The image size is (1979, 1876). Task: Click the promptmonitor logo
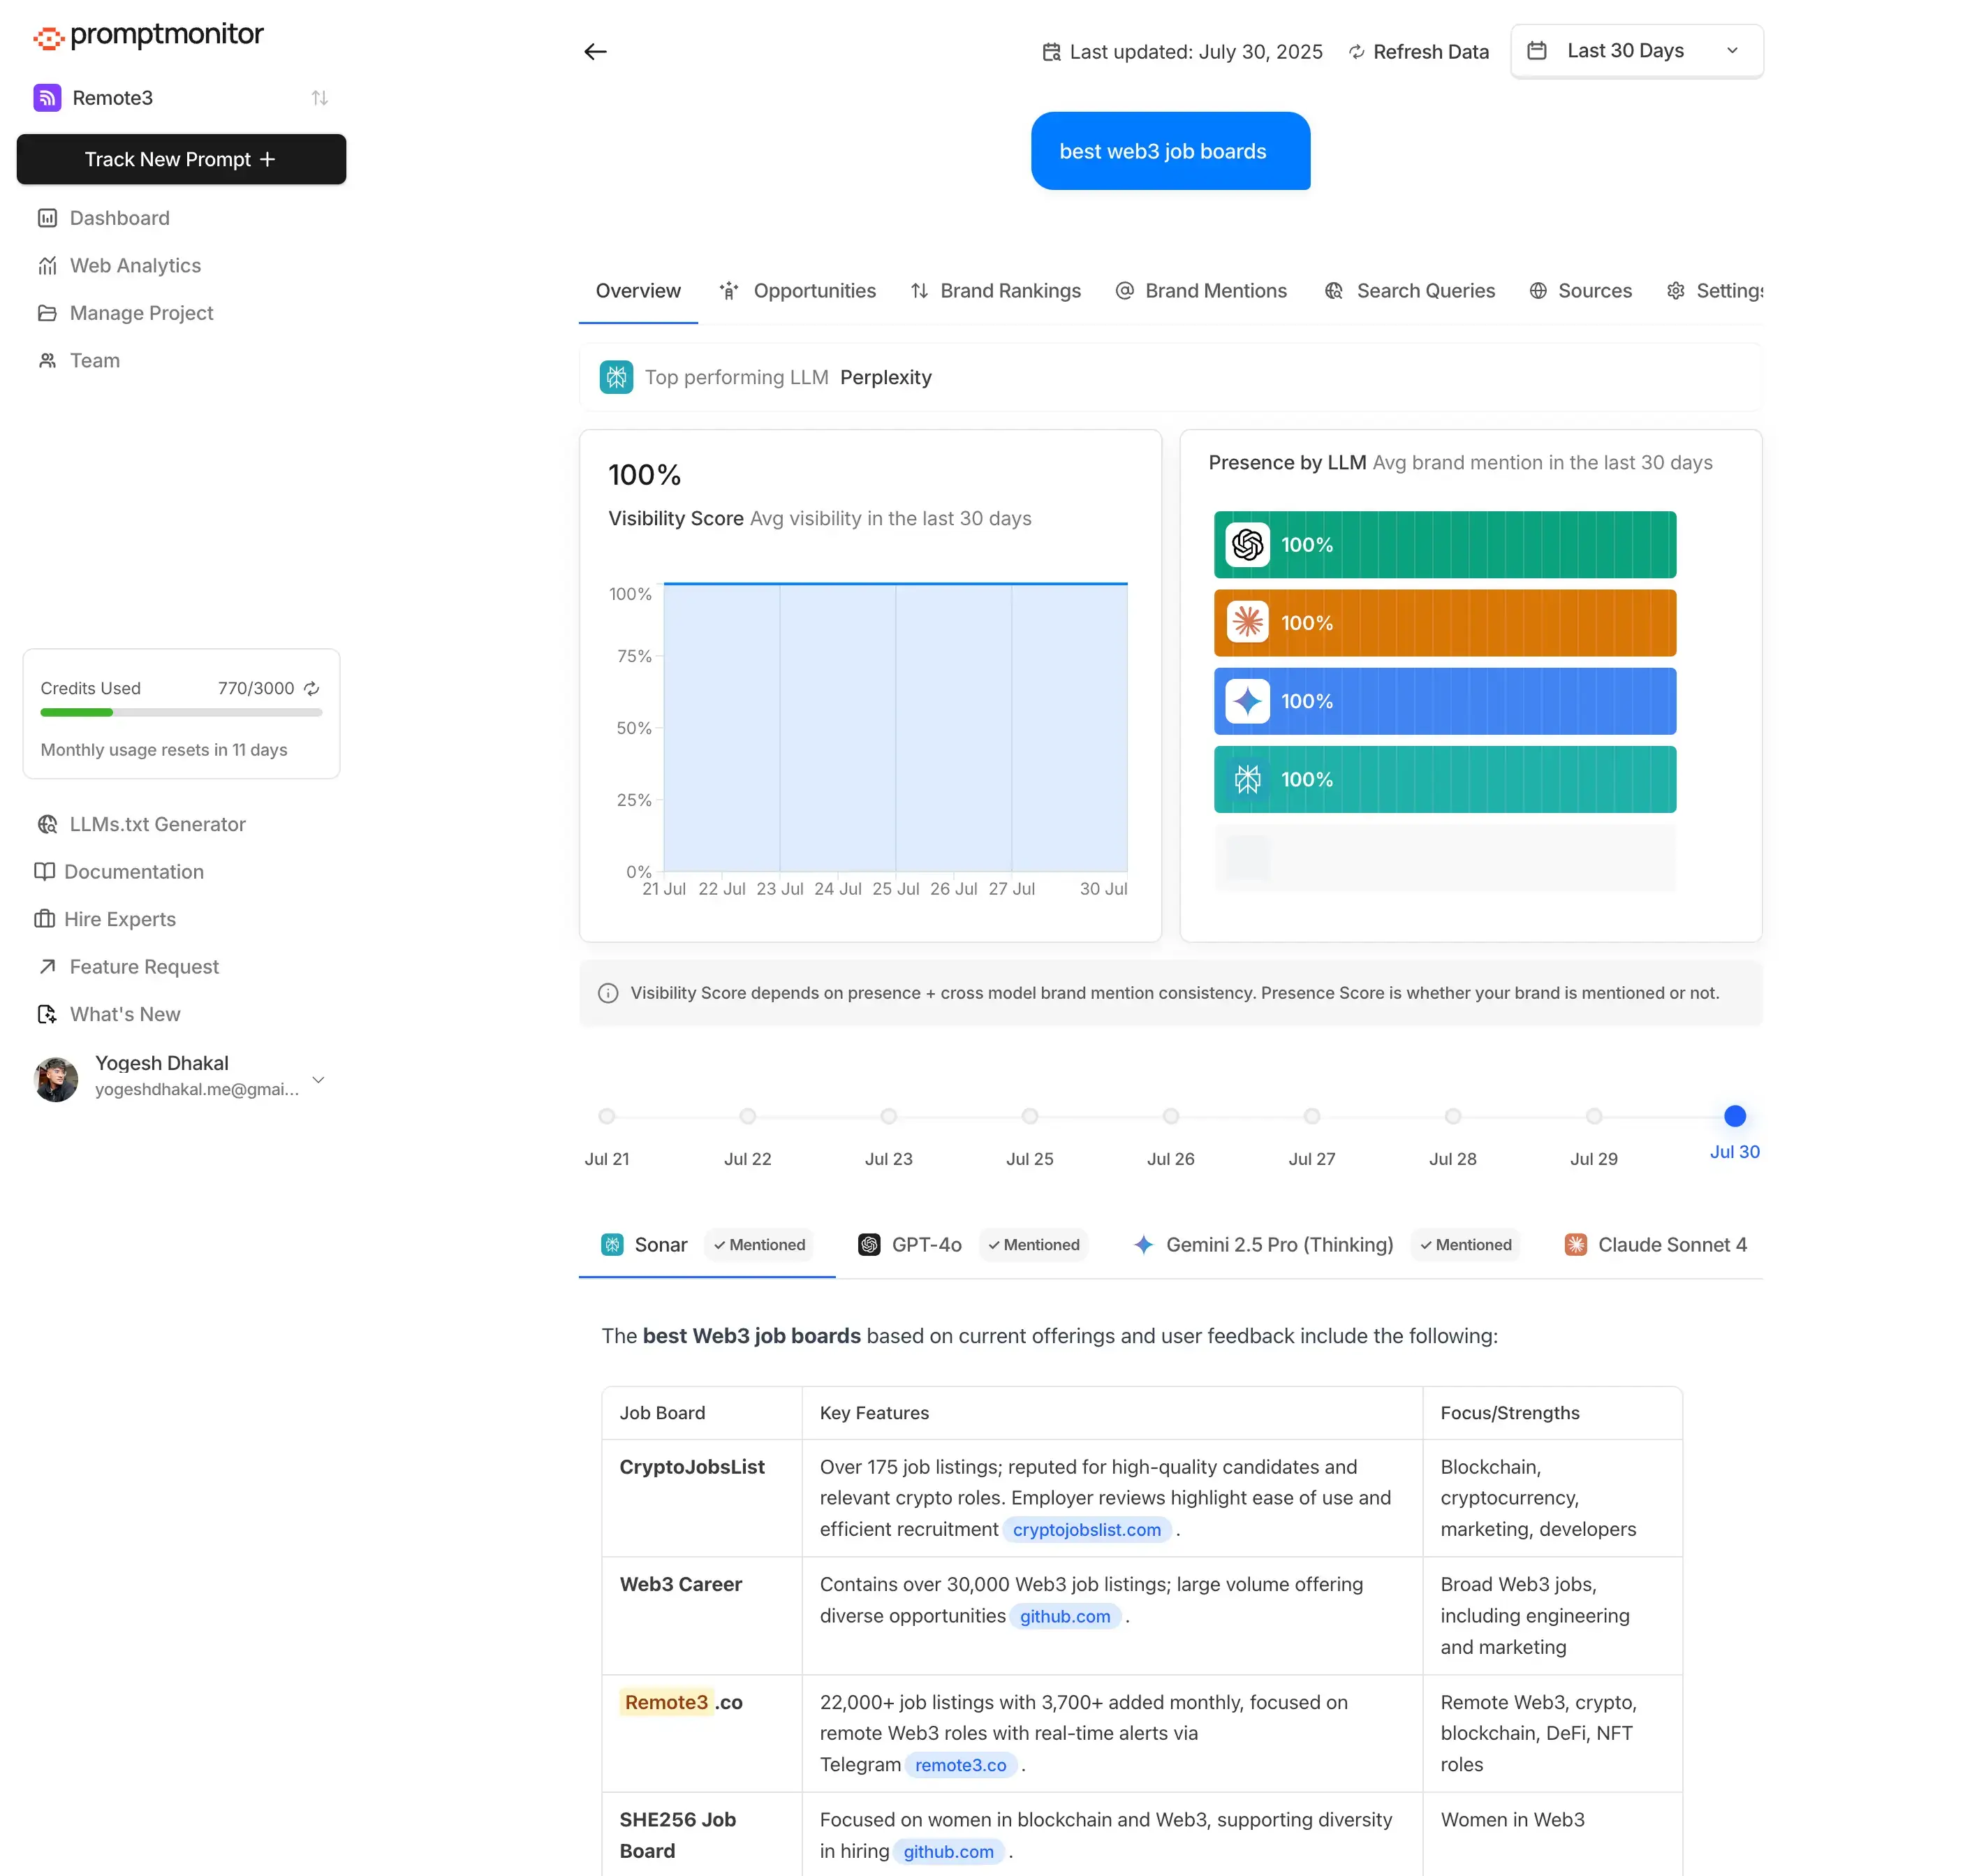click(x=147, y=36)
